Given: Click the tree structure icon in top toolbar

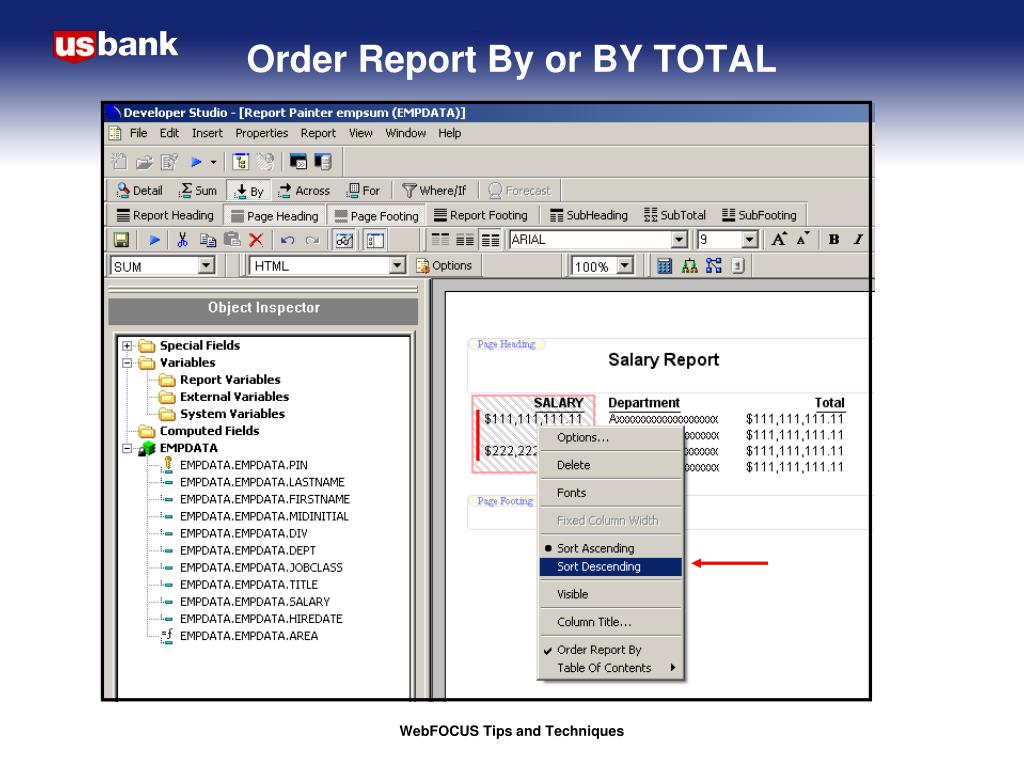Looking at the screenshot, I should coord(241,161).
